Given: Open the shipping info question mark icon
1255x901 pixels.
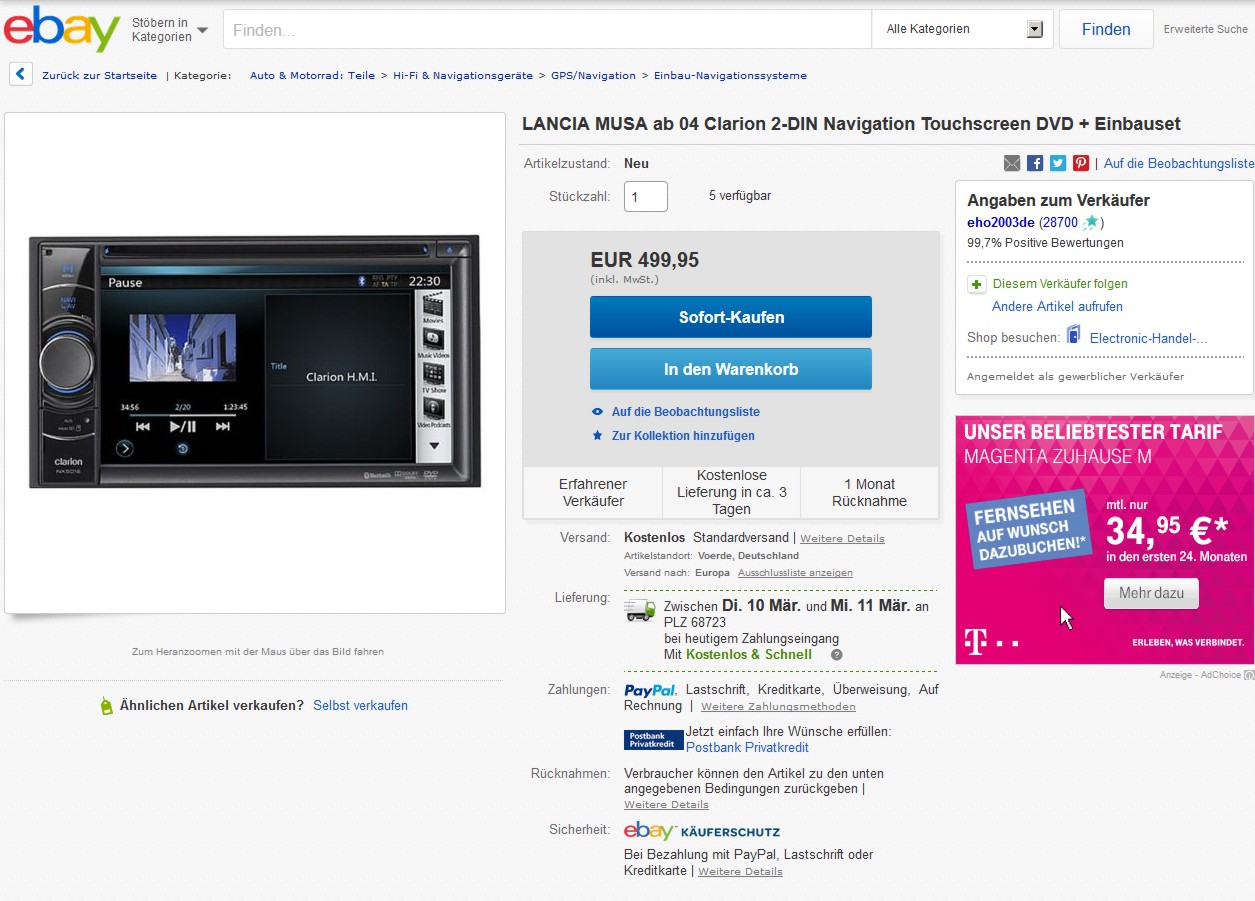Looking at the screenshot, I should coord(837,655).
